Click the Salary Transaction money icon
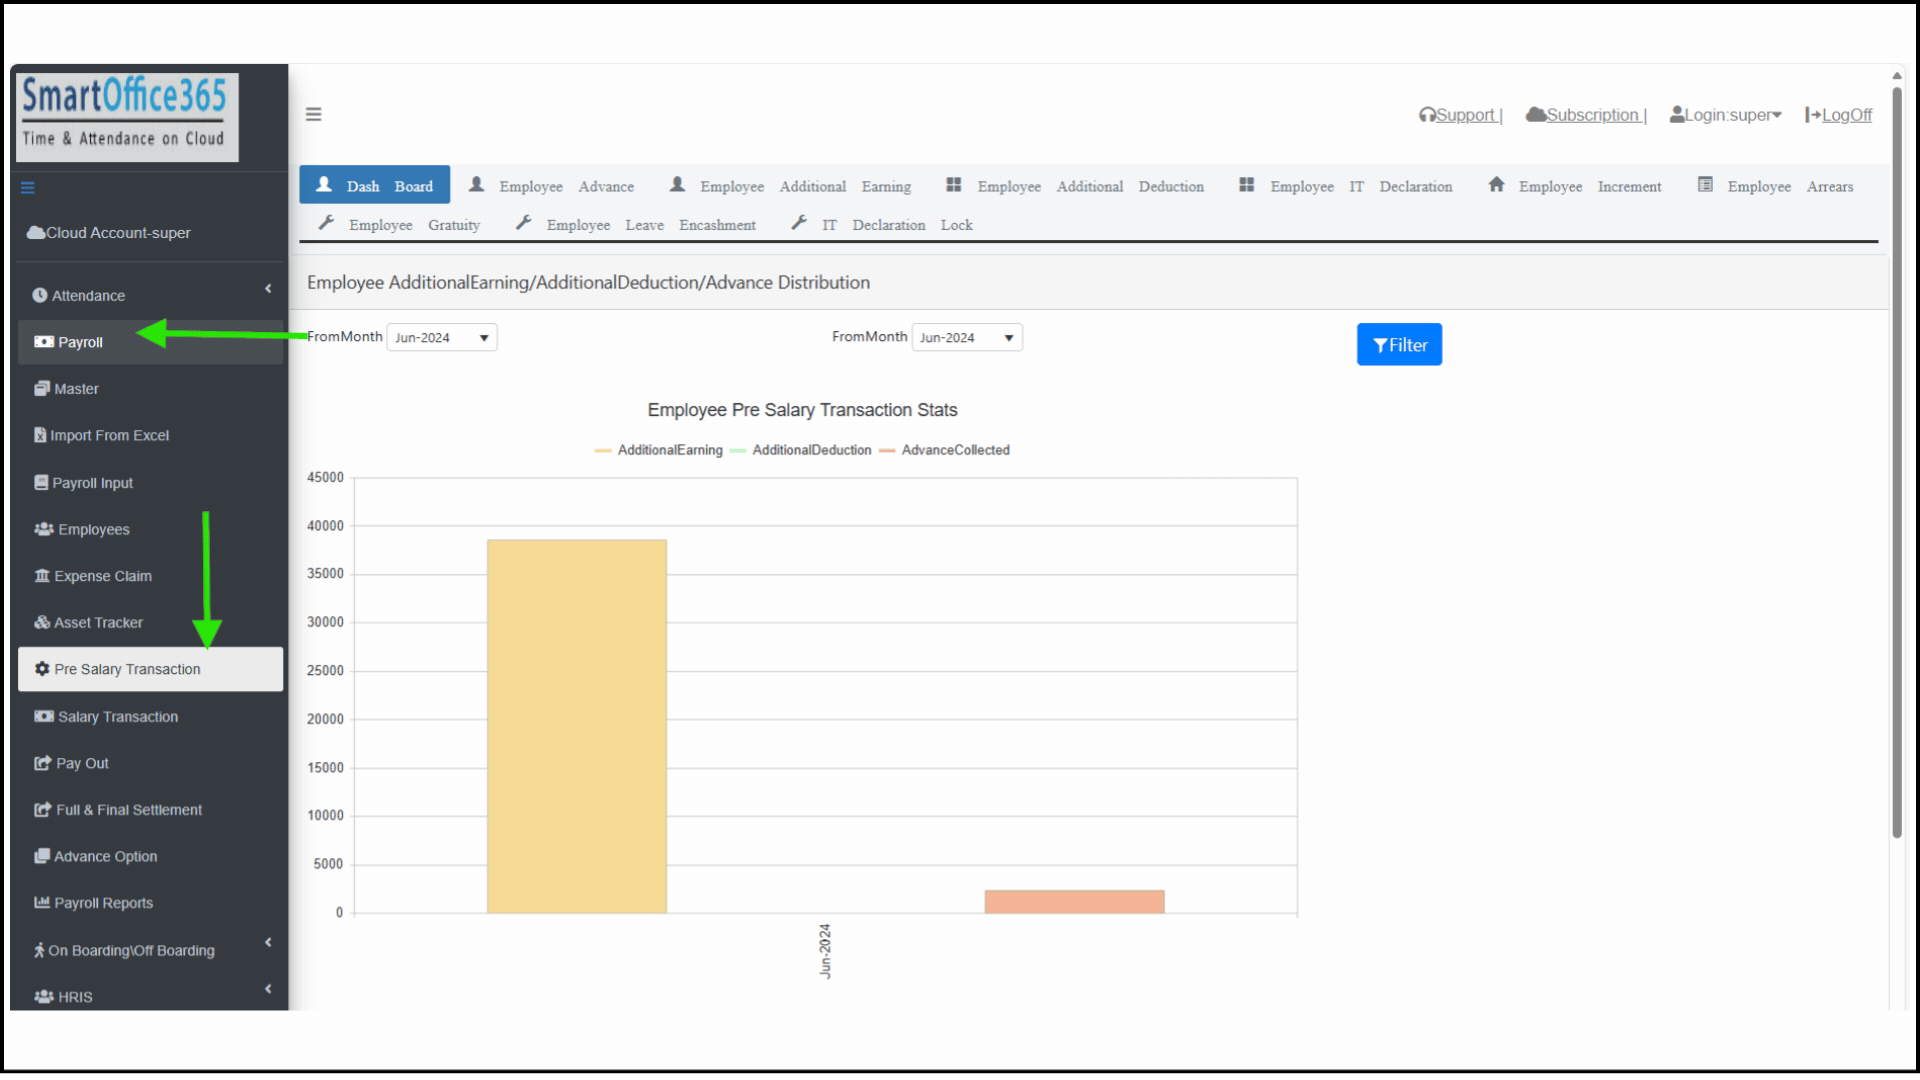Screen dimensions: 1920x1080 coord(44,716)
